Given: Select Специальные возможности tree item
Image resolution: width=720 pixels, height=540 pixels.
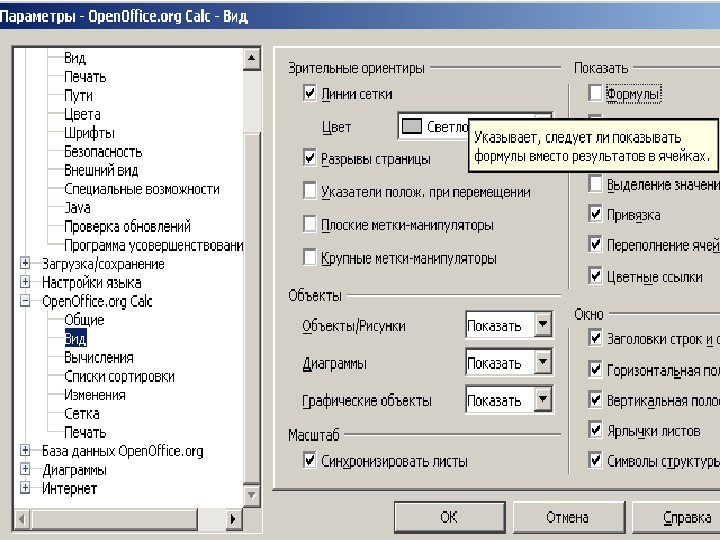Looking at the screenshot, I should coord(141,189).
